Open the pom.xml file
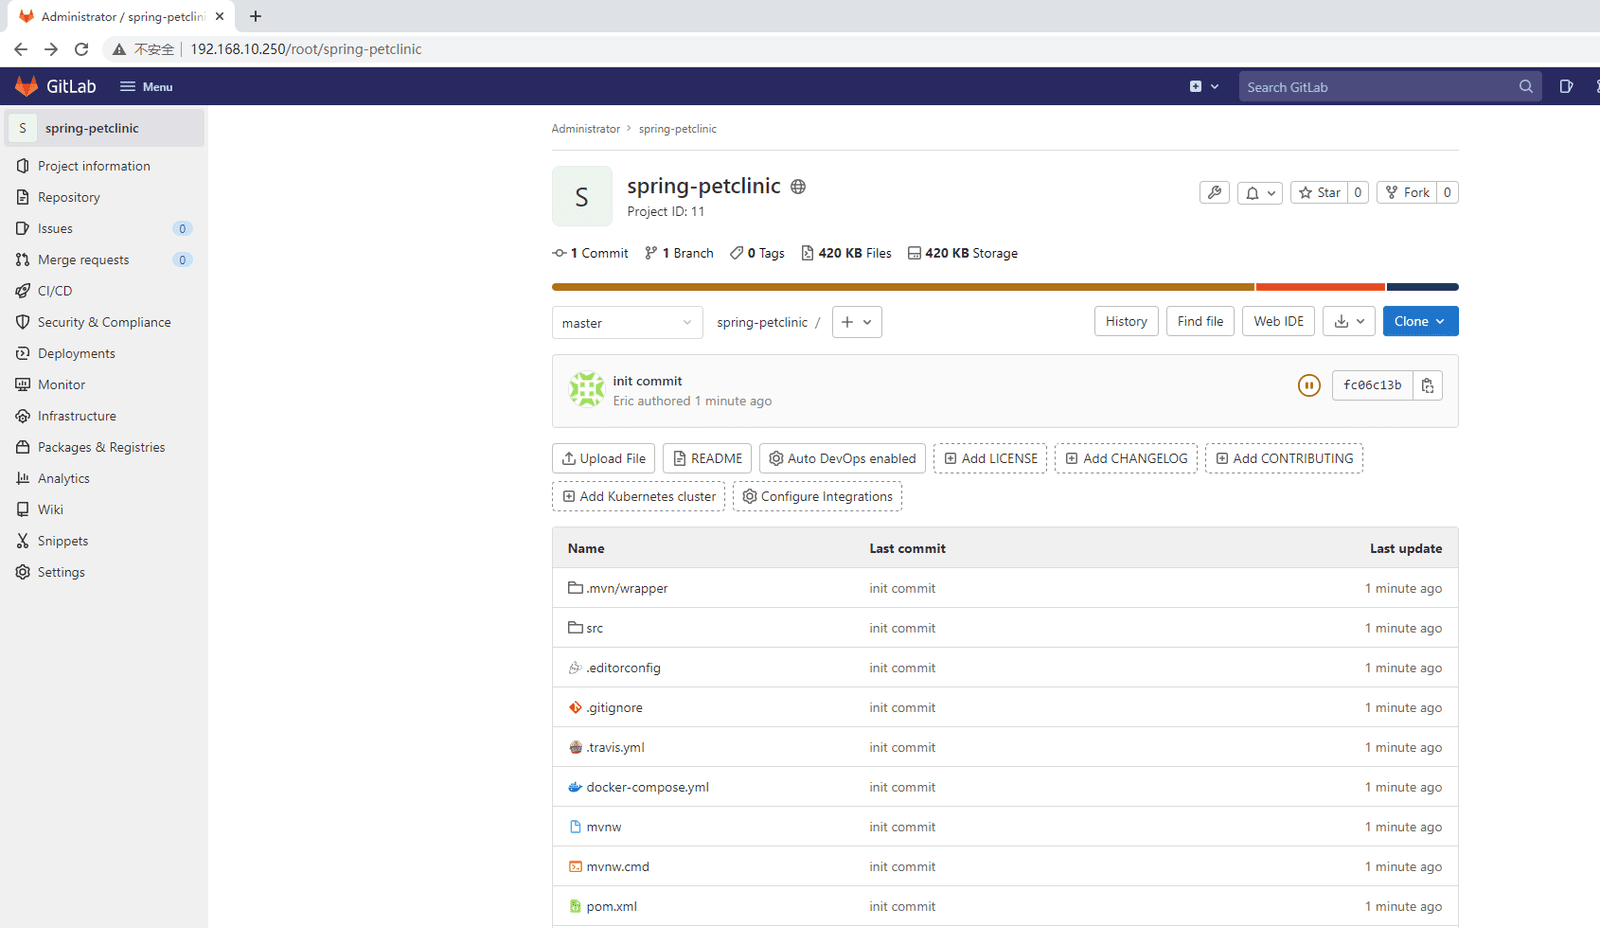Screen dimensions: 1600x928 point(612,907)
